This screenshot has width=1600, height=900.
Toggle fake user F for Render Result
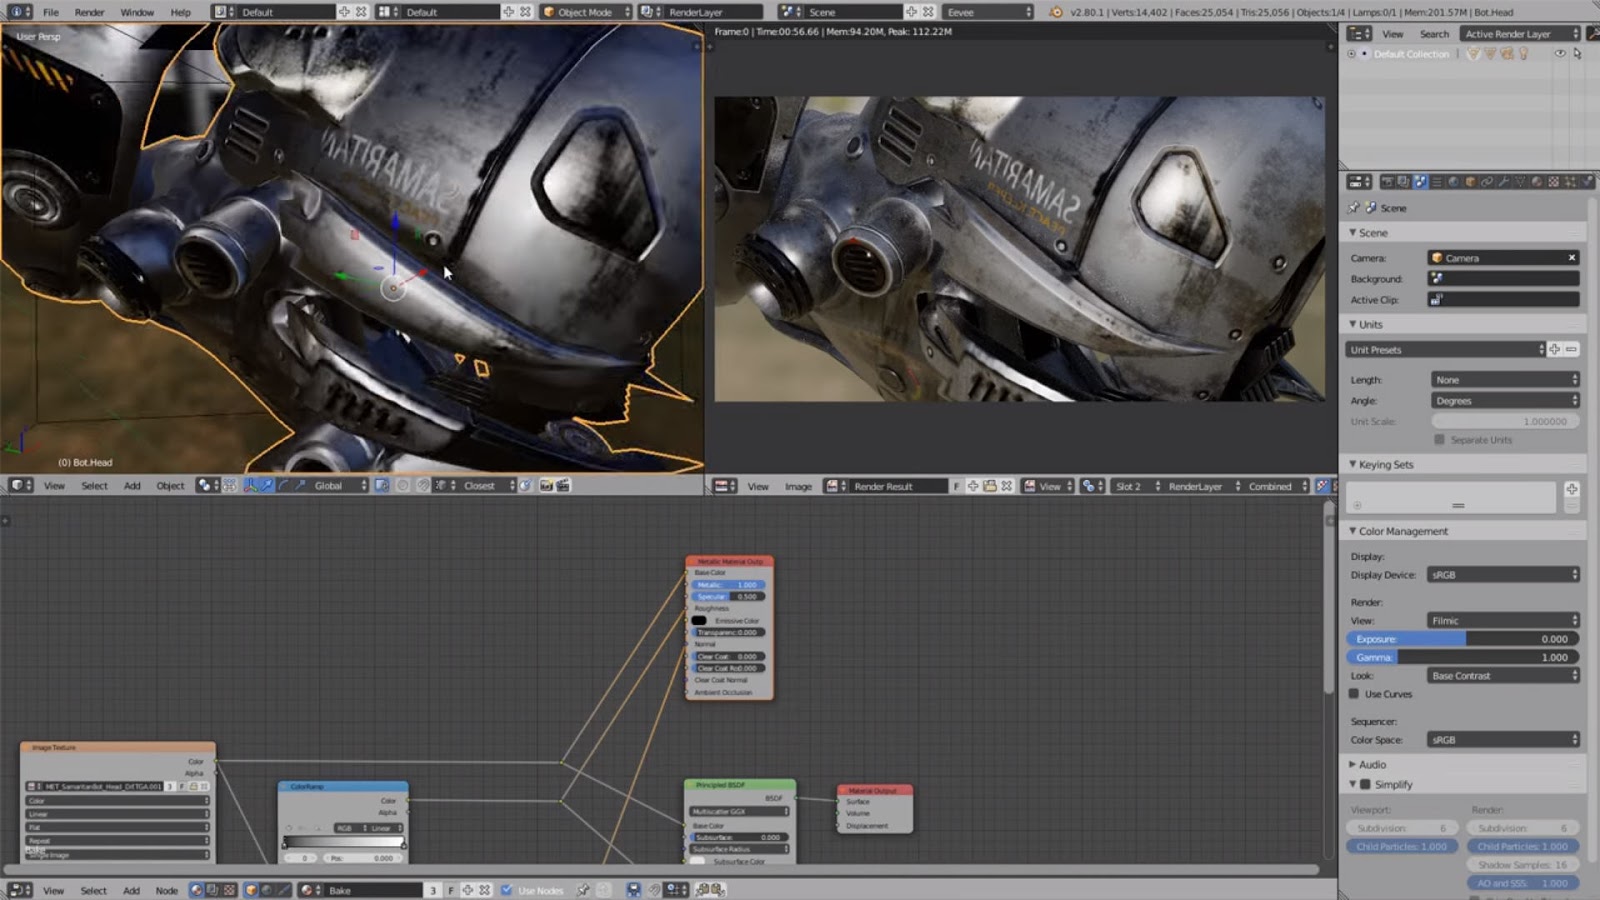[x=956, y=486]
